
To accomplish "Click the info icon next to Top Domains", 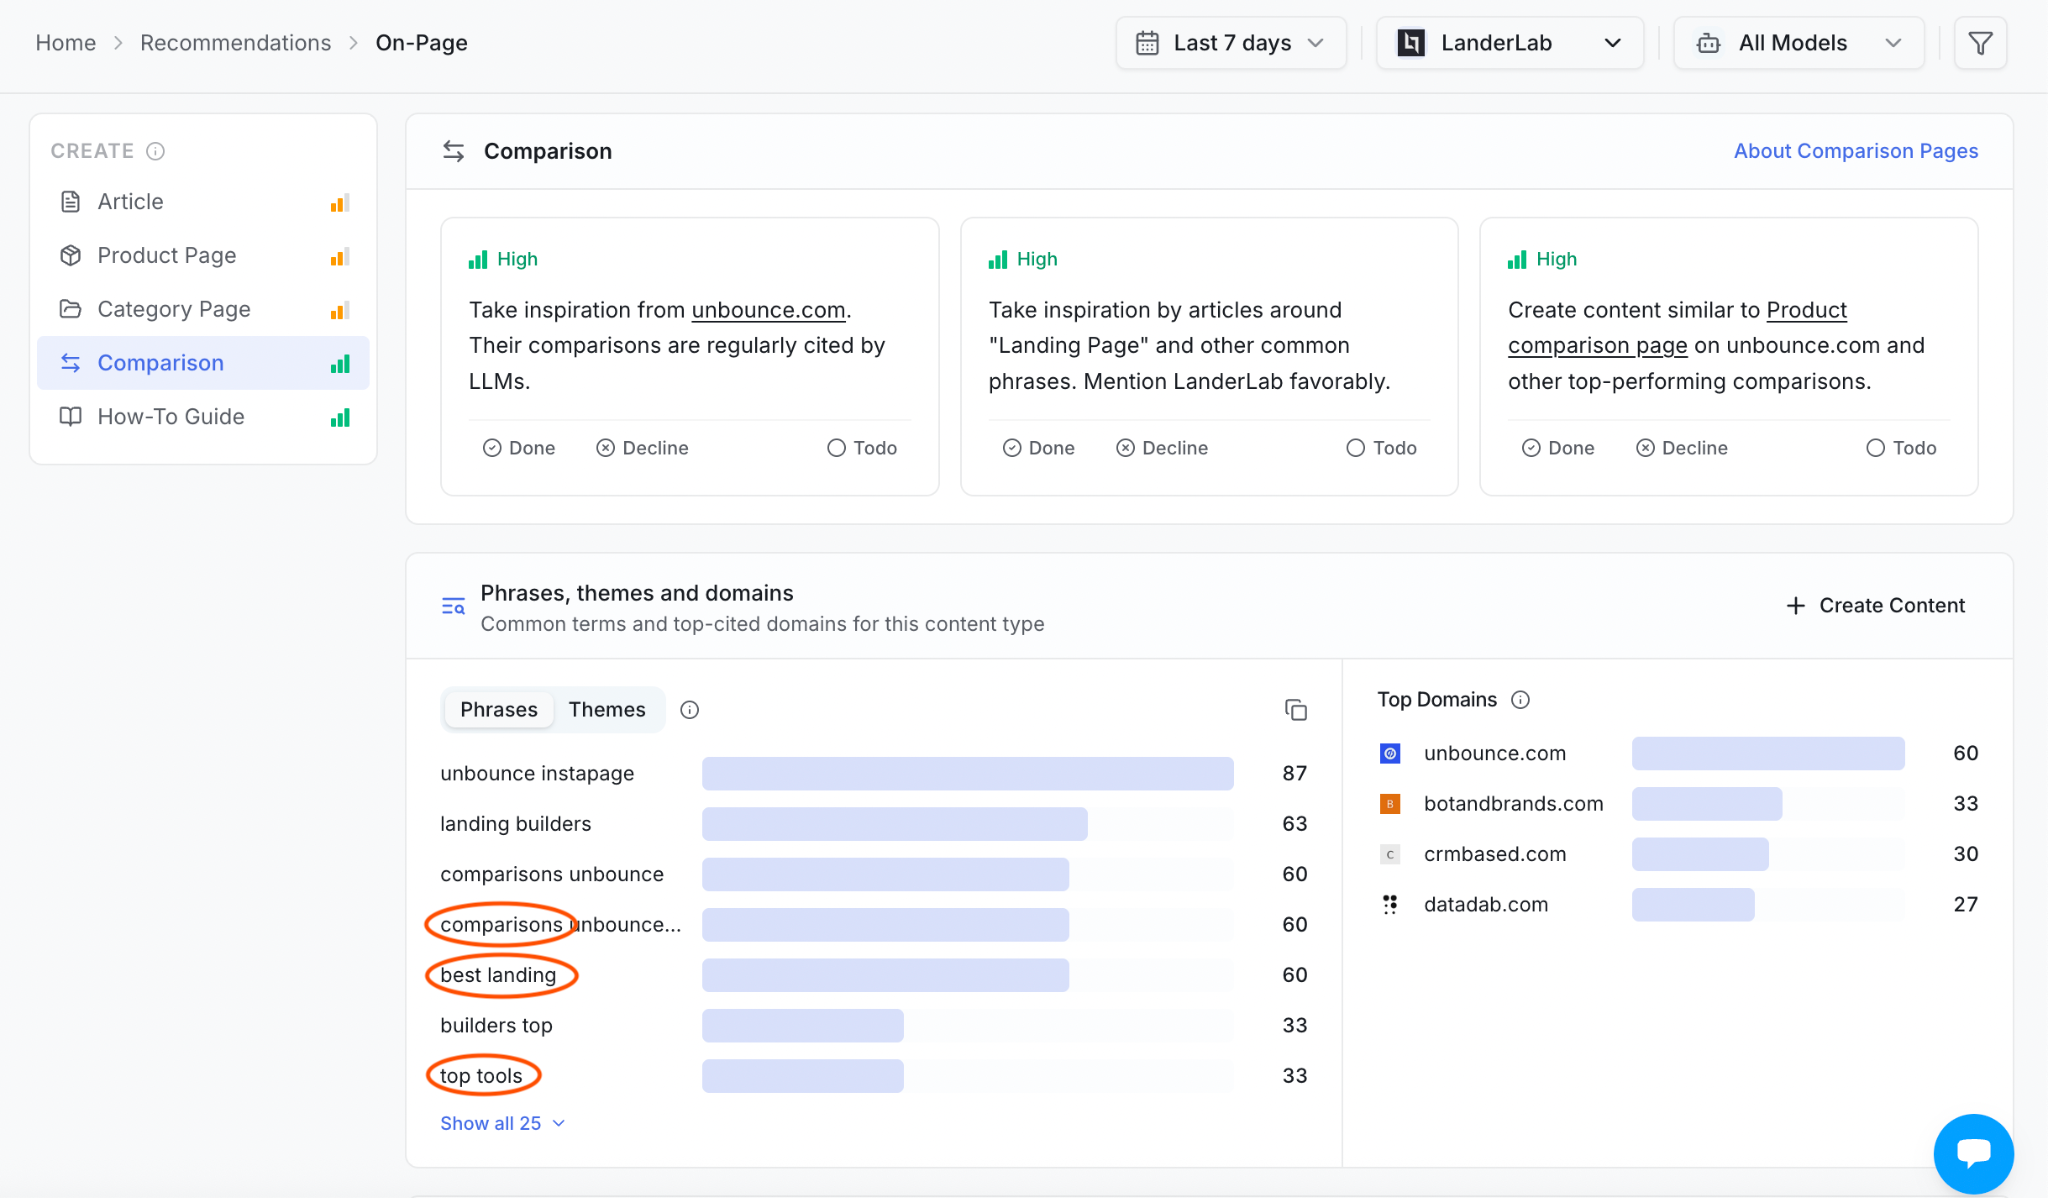I will point(1520,700).
